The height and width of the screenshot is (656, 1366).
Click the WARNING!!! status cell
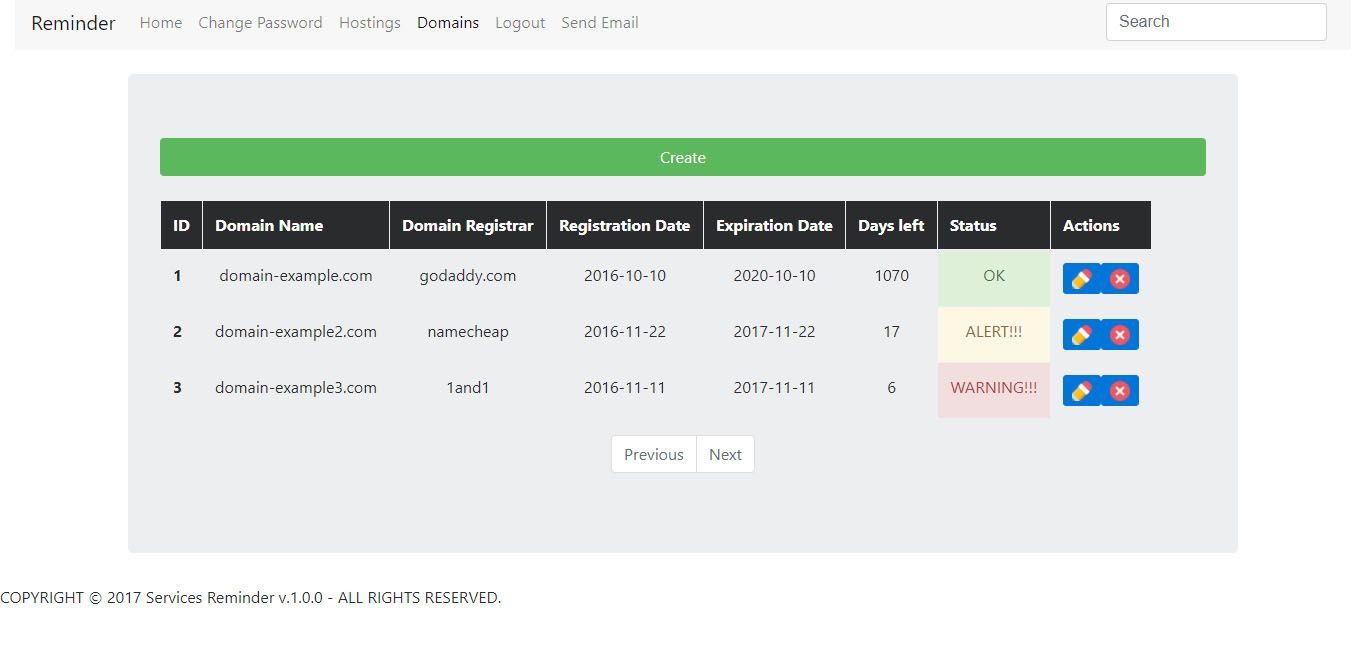click(x=993, y=388)
